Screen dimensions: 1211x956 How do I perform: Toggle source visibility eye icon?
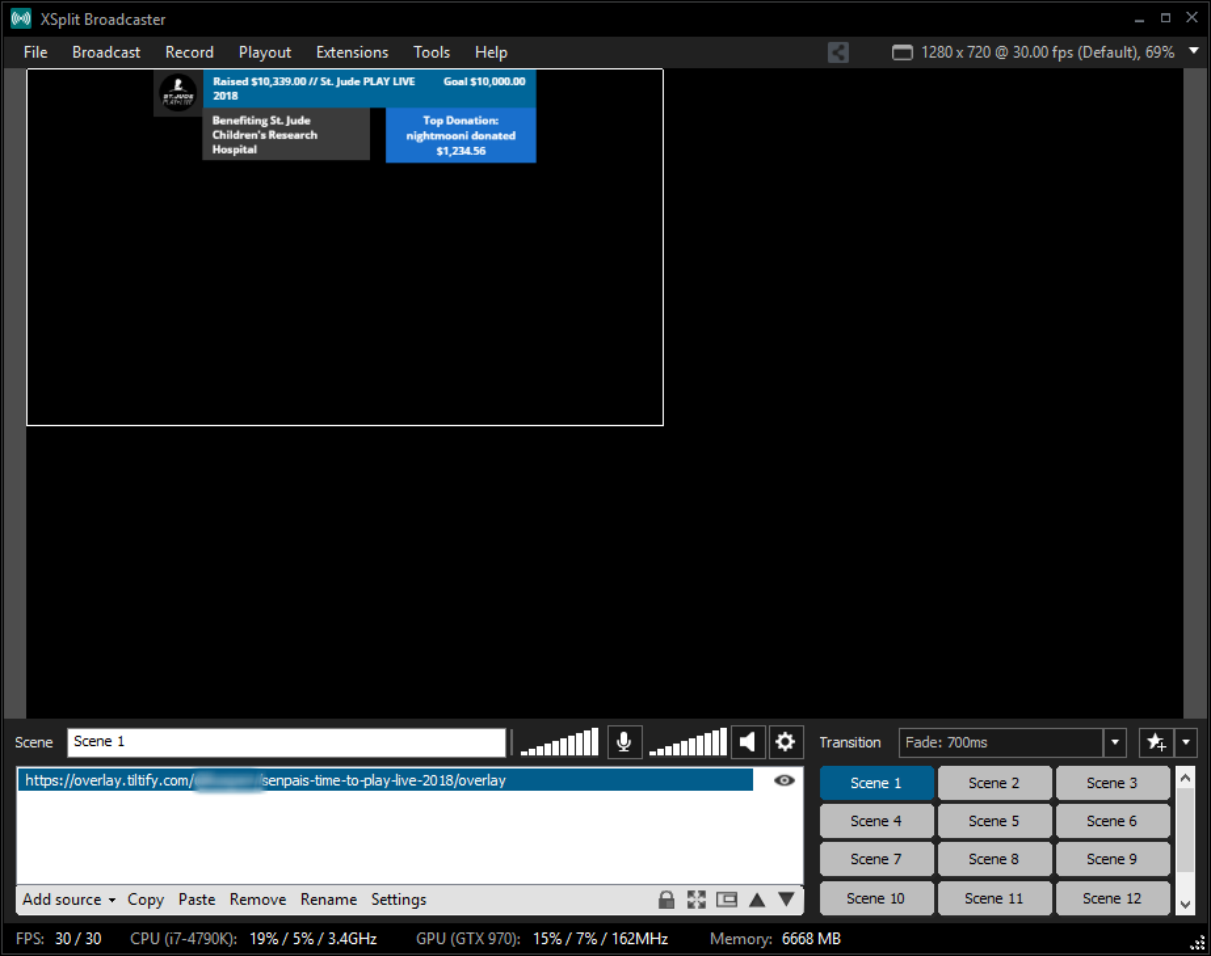point(785,780)
